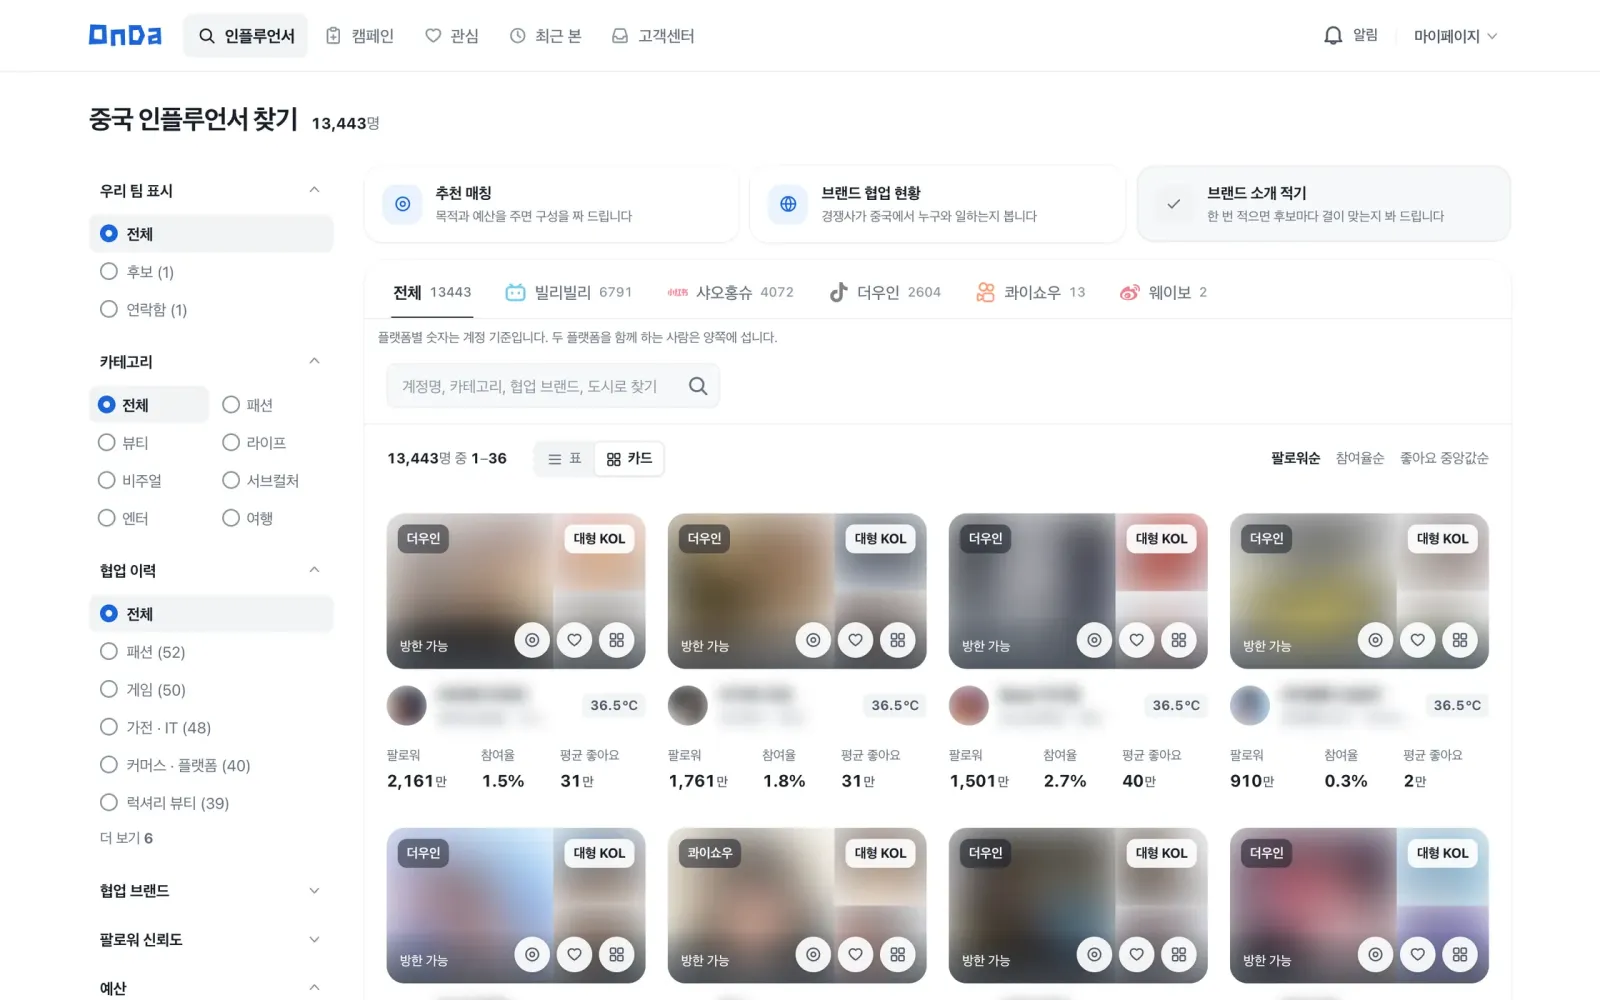Click the search magnifier icon in search field
This screenshot has height=1000, width=1600.
(x=698, y=386)
